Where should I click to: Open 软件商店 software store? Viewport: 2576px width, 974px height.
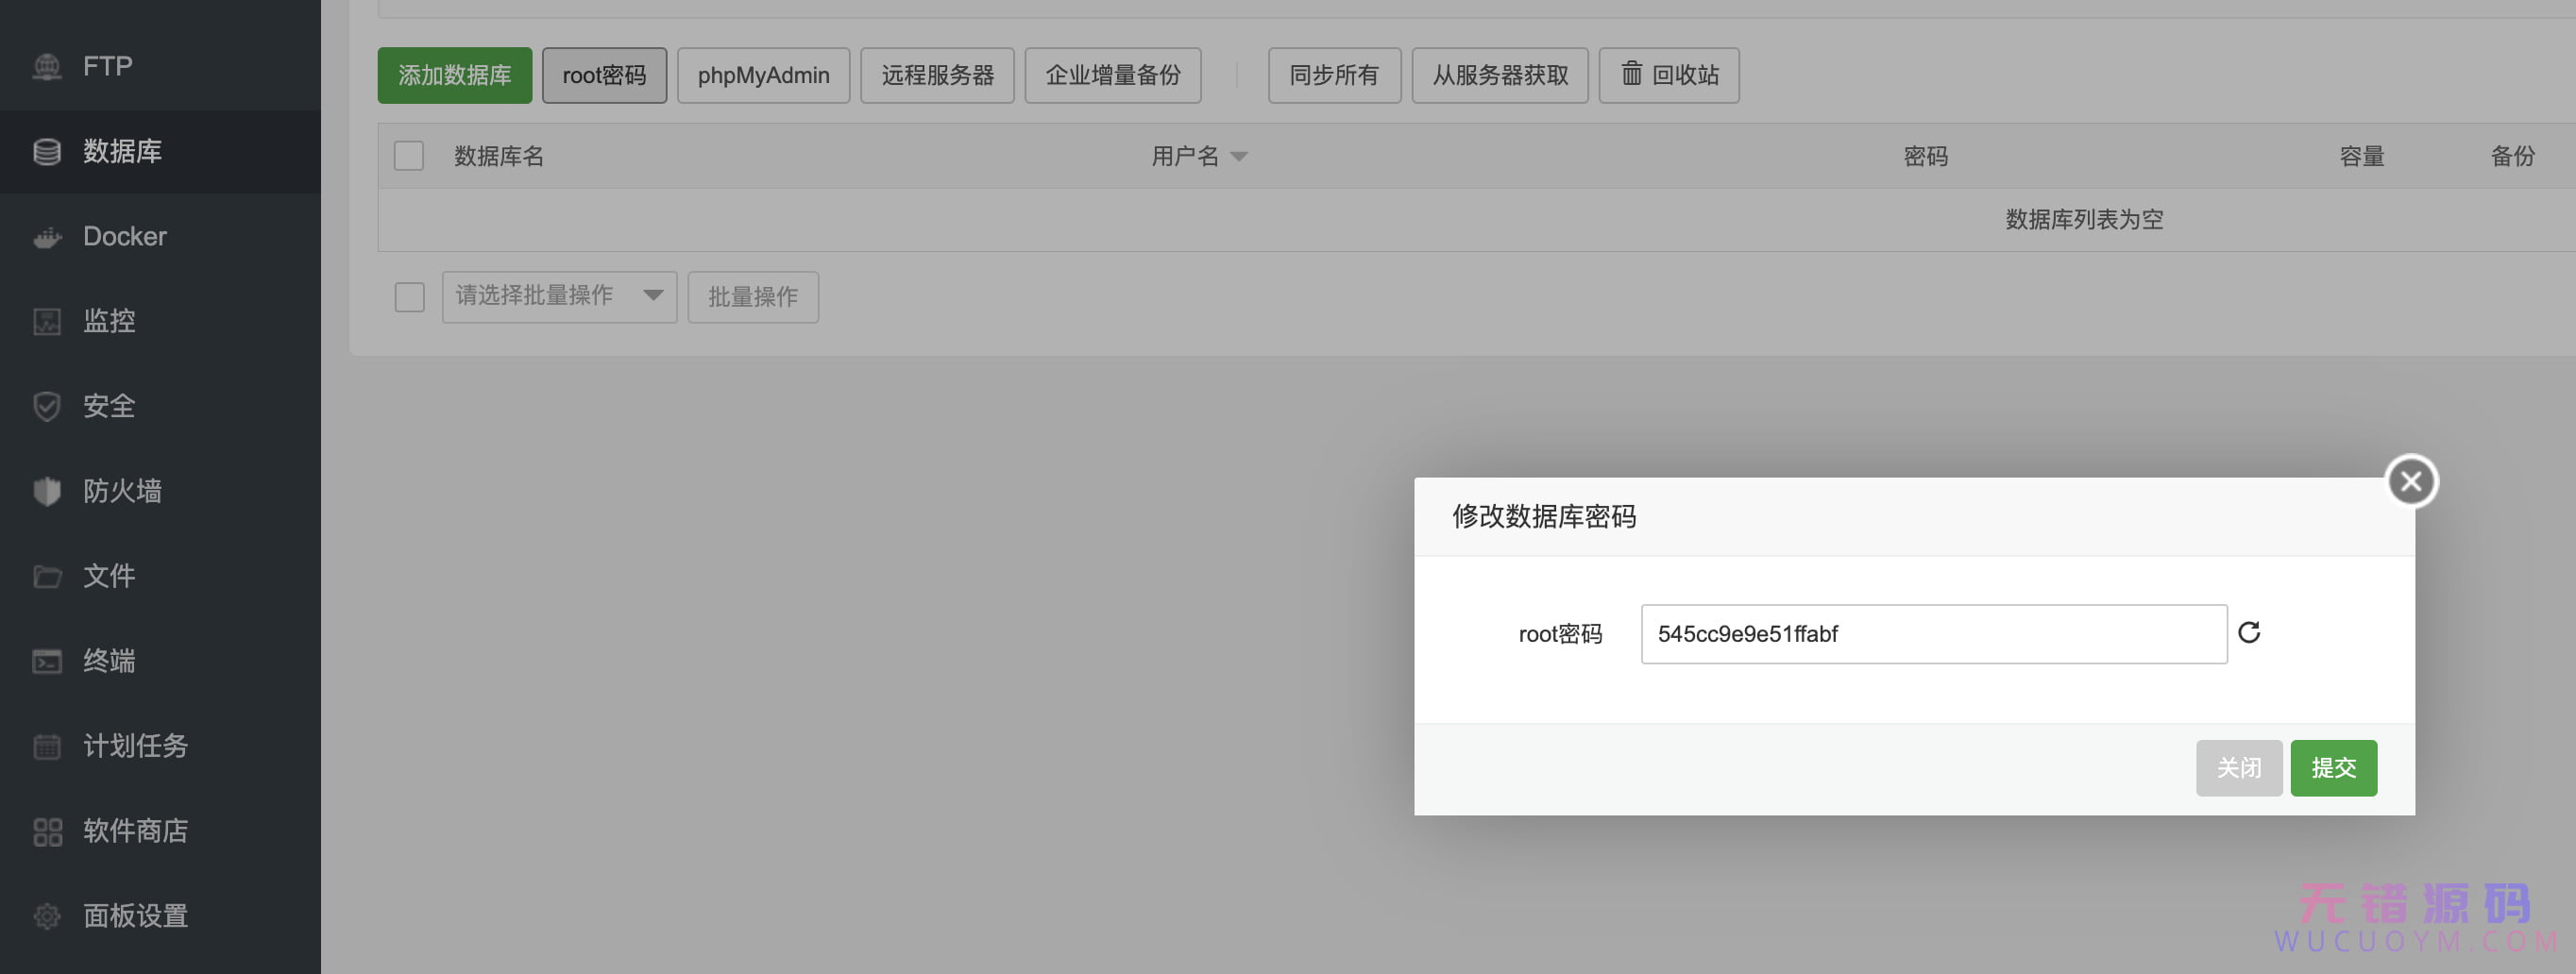pyautogui.click(x=135, y=831)
